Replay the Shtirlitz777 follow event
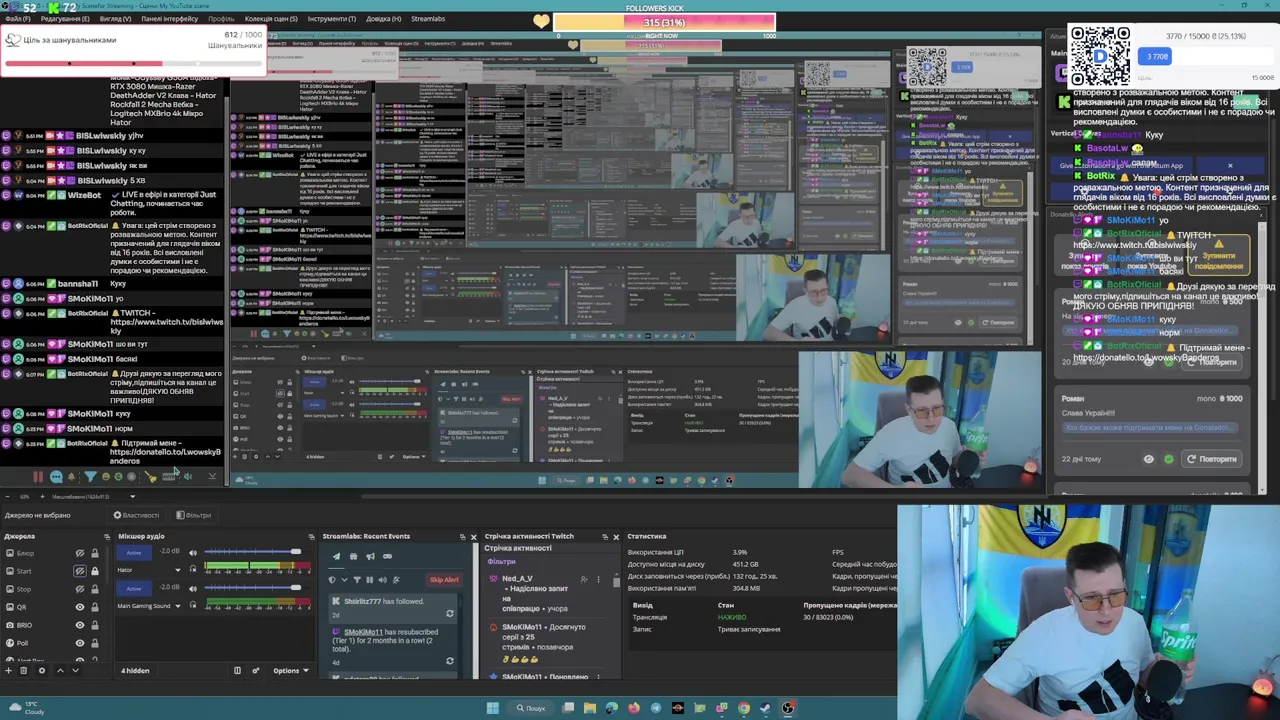Screen dimensions: 1280x720 click(x=449, y=614)
